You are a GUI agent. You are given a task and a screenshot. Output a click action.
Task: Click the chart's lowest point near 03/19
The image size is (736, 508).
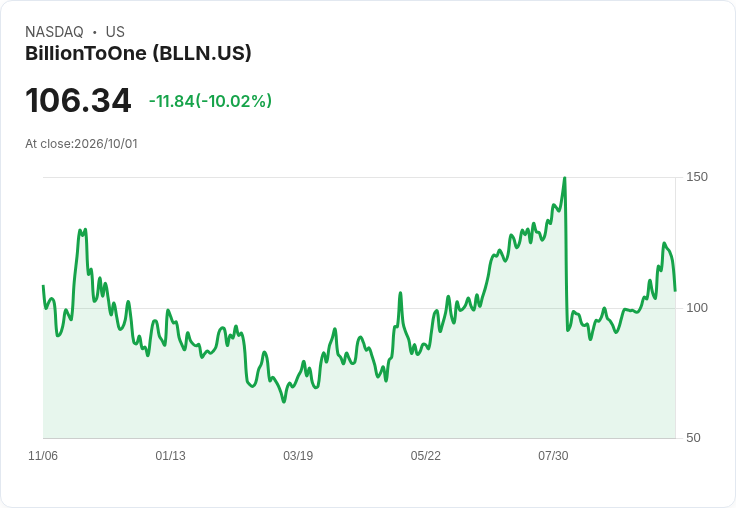(x=284, y=401)
